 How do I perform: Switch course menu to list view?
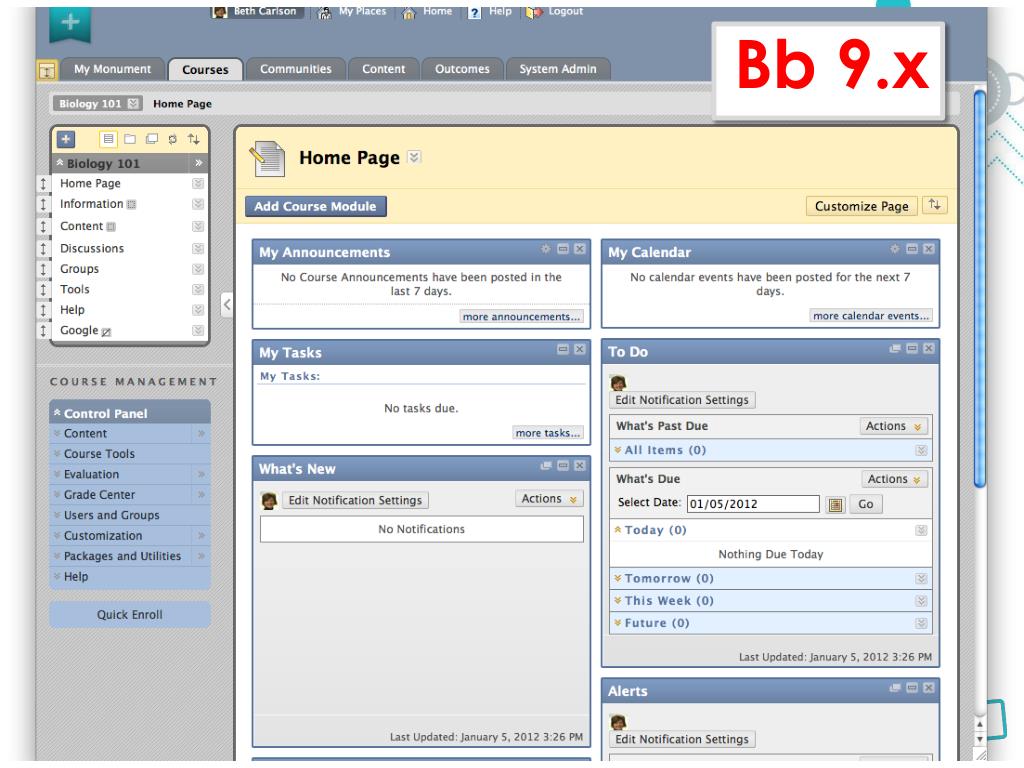point(108,139)
